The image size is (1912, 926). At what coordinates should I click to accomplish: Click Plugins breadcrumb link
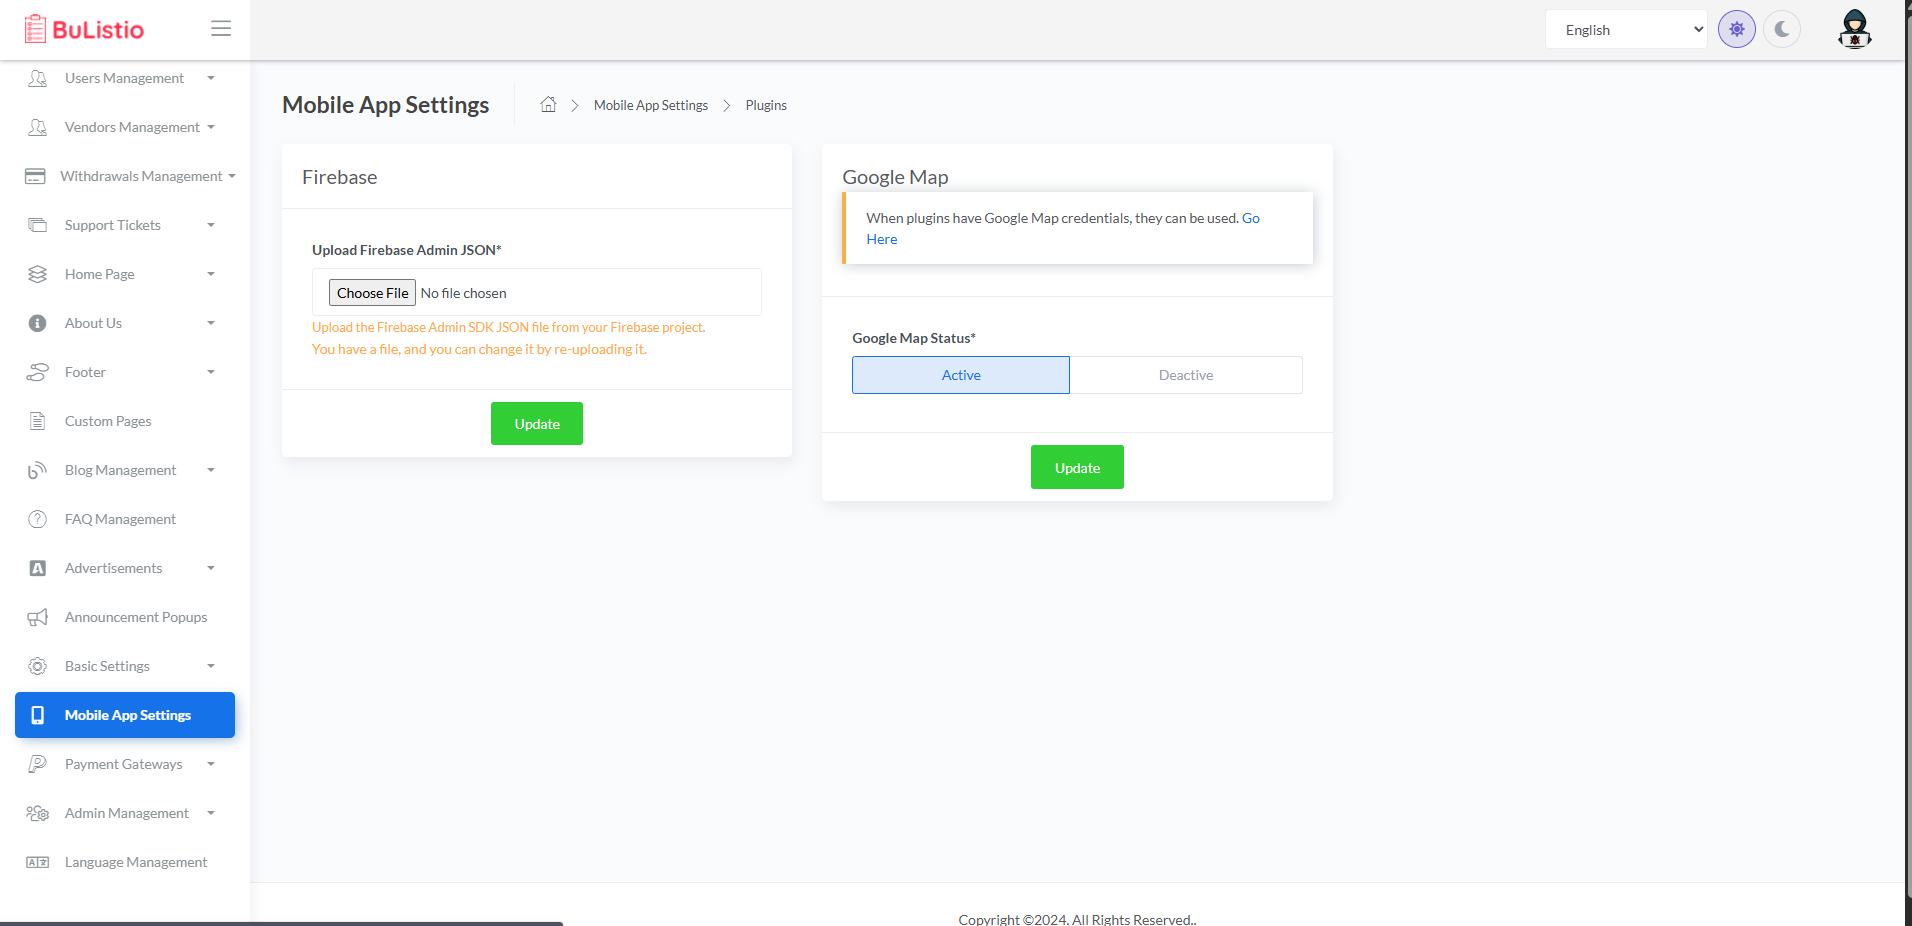(x=766, y=105)
